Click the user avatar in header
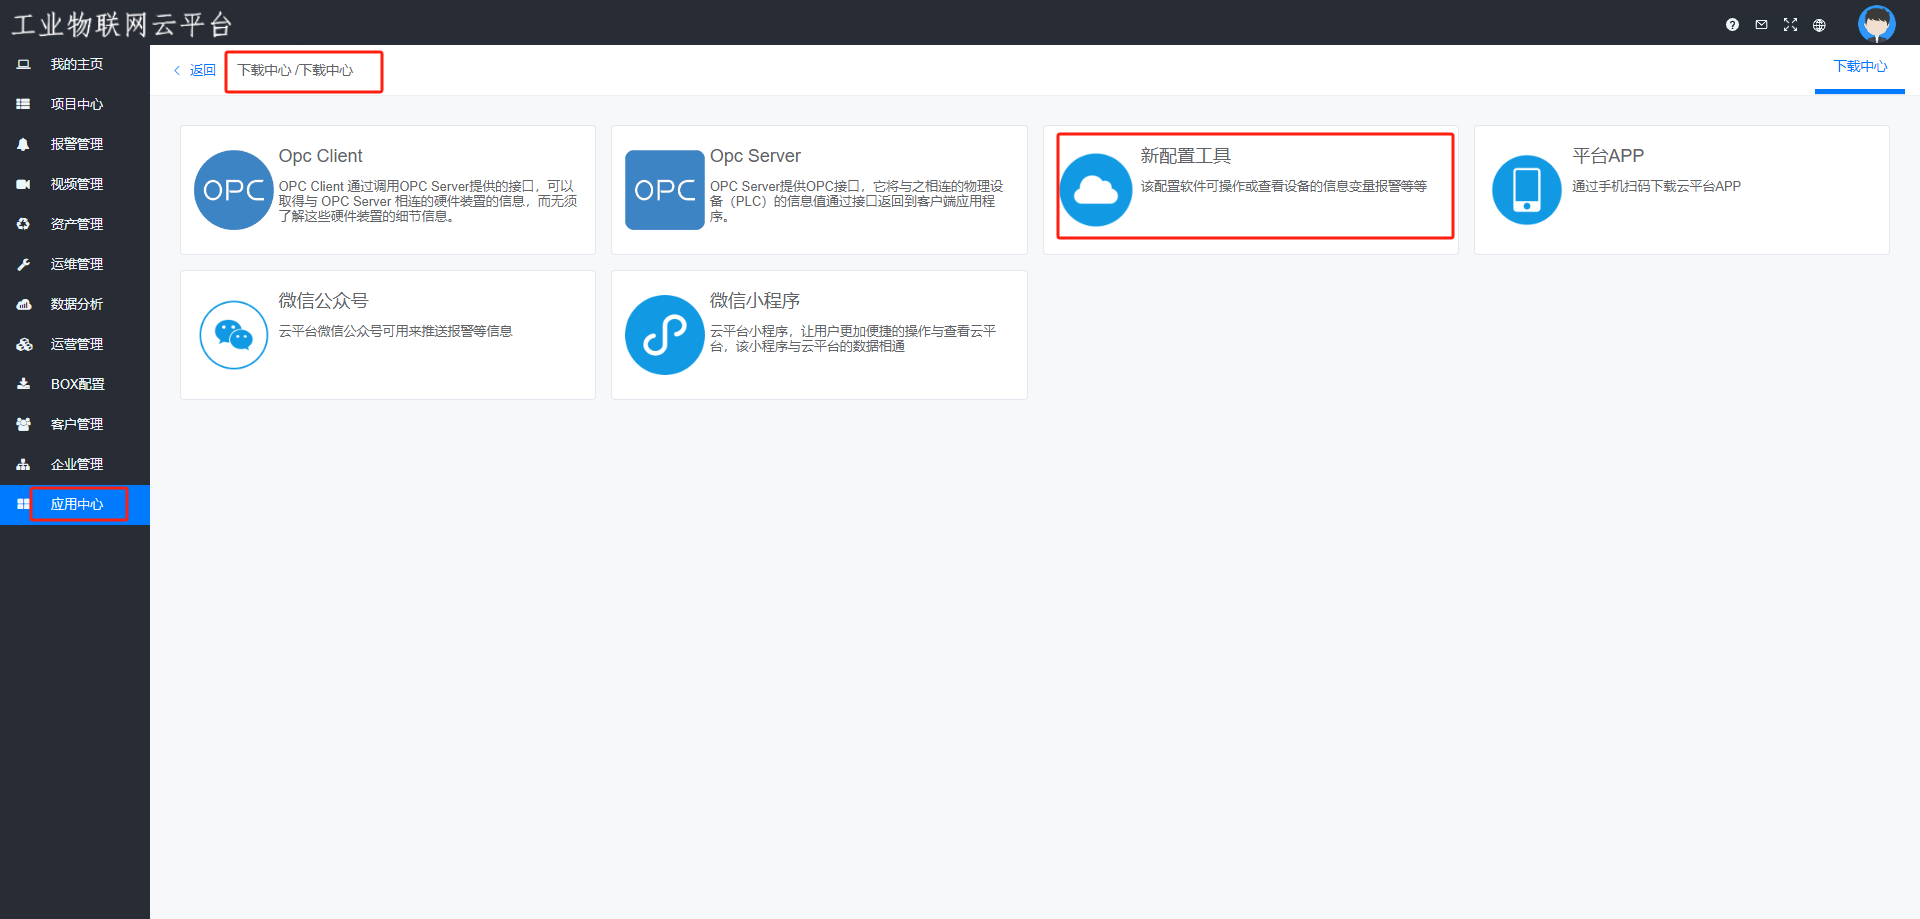The height and width of the screenshot is (919, 1920). pos(1876,24)
